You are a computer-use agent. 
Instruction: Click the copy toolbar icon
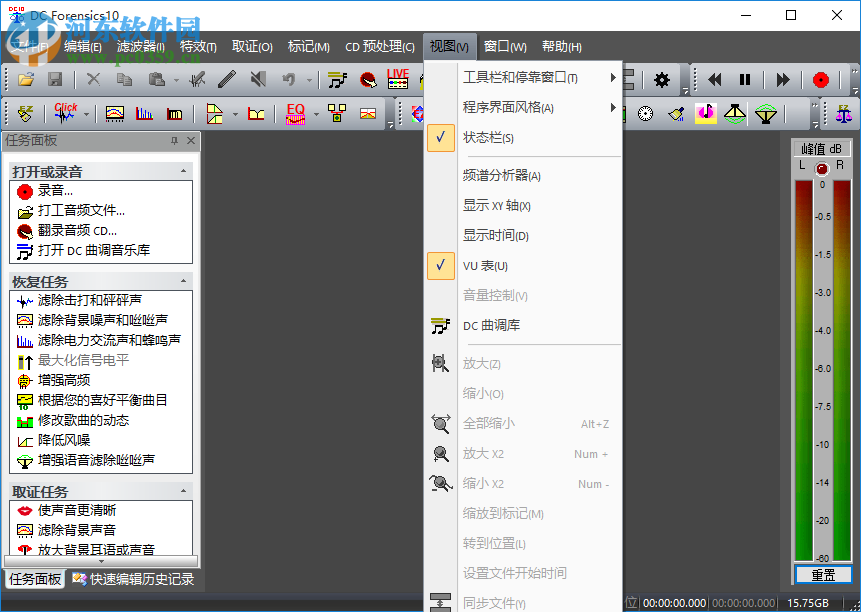[124, 80]
